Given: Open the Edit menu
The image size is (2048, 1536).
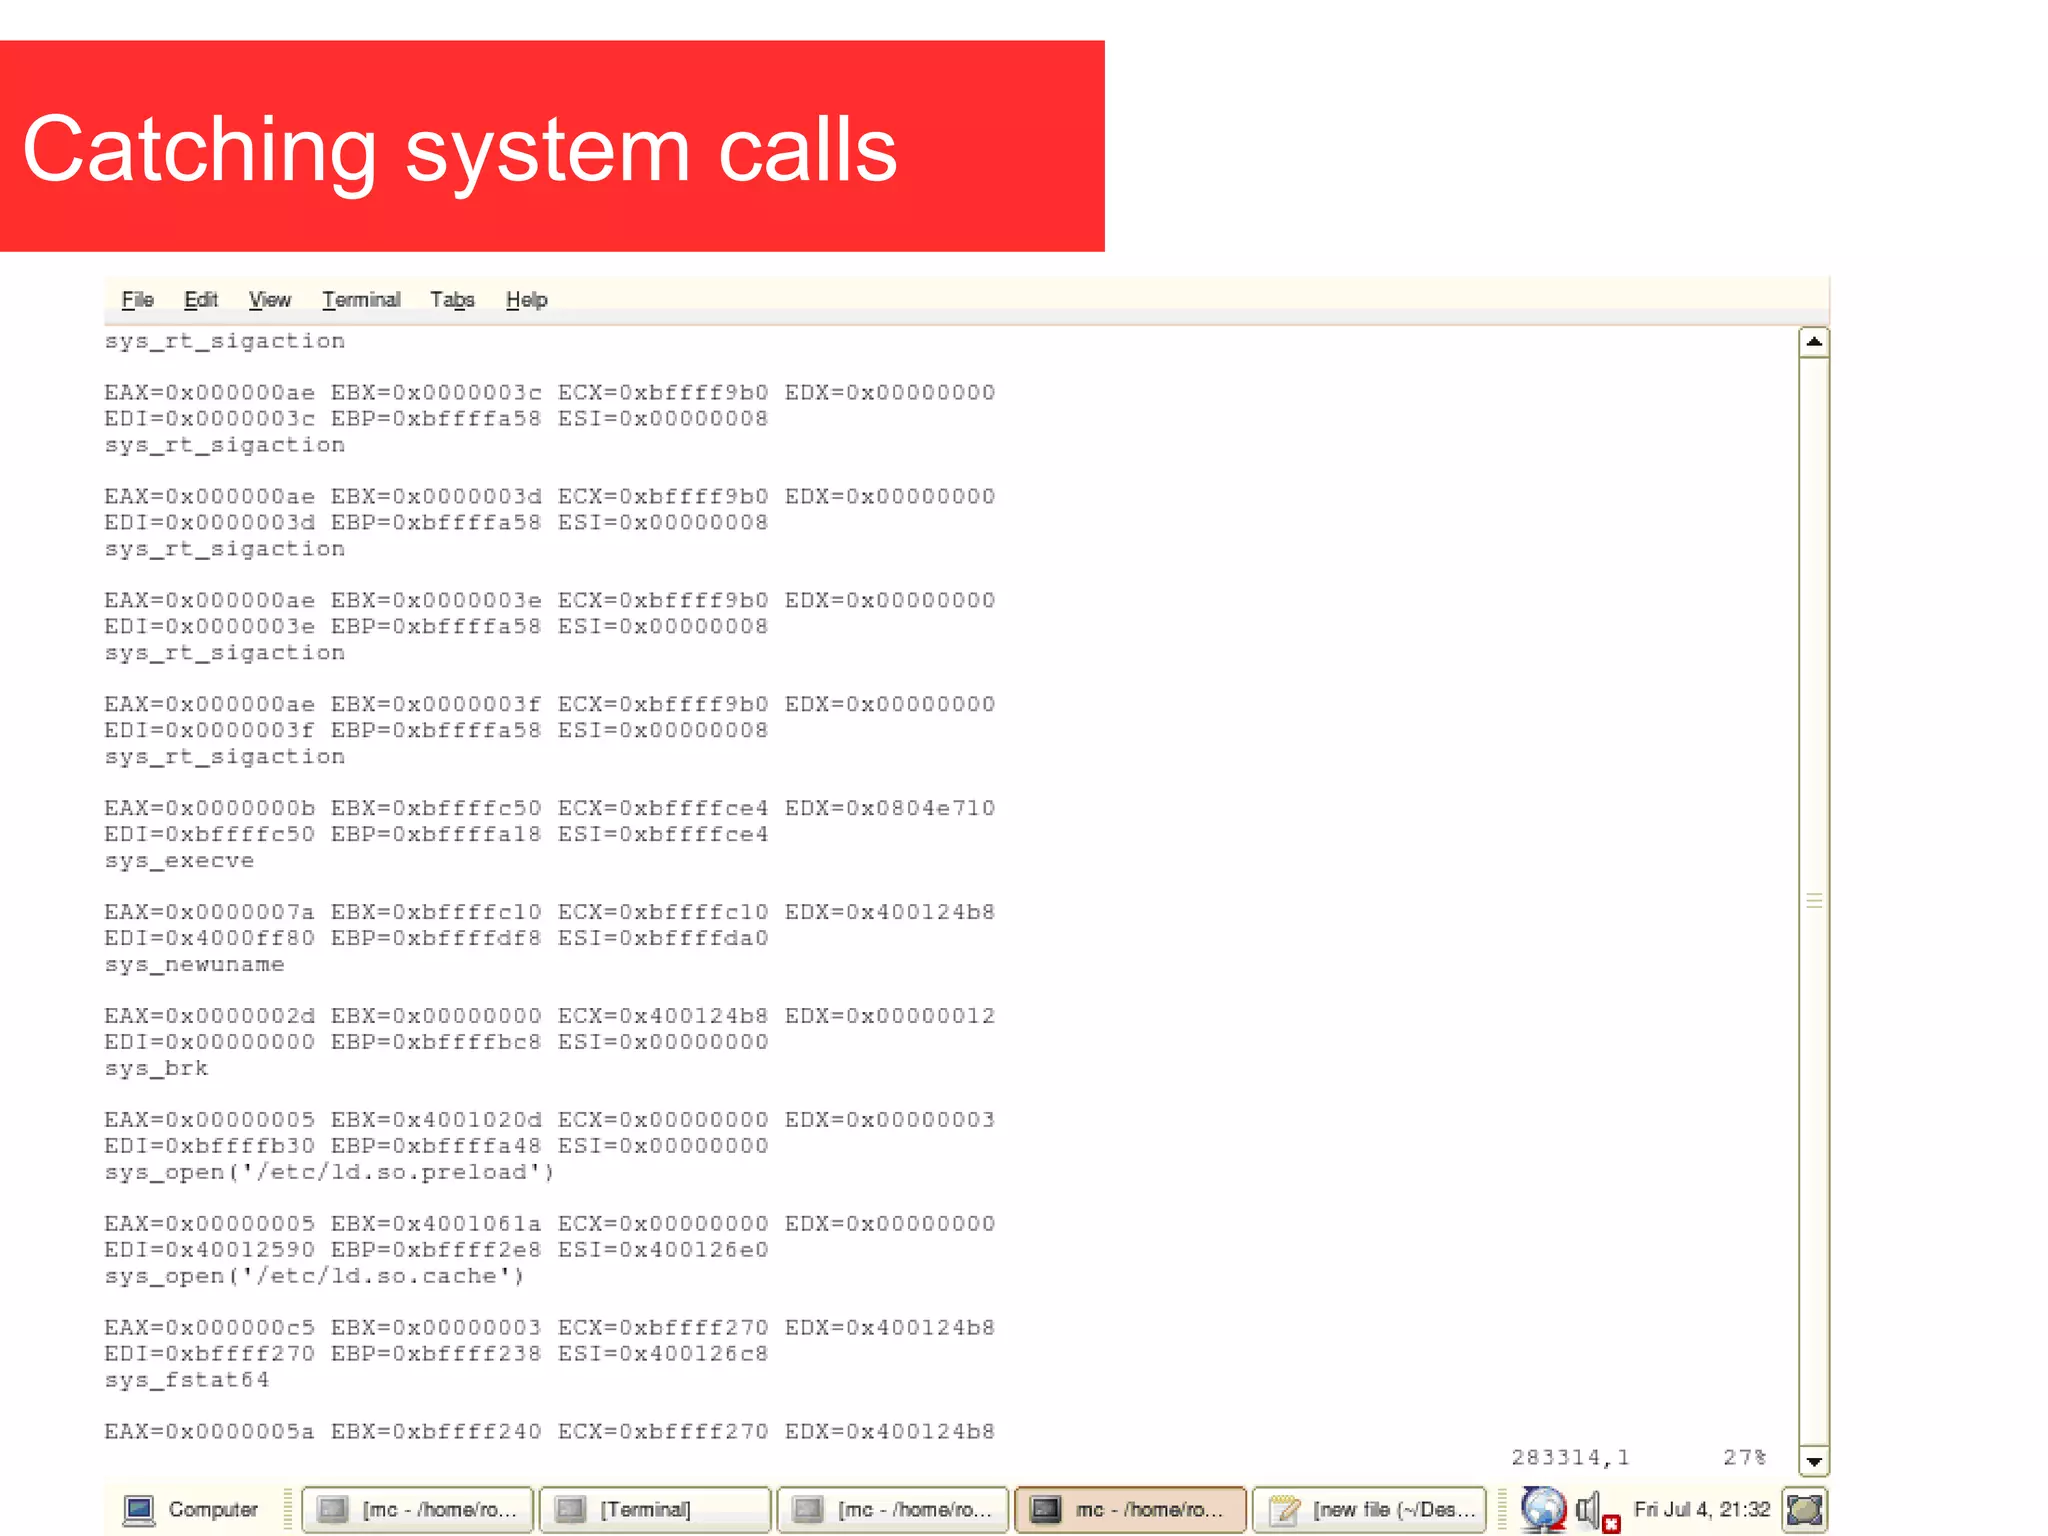Looking at the screenshot, I should tap(200, 300).
